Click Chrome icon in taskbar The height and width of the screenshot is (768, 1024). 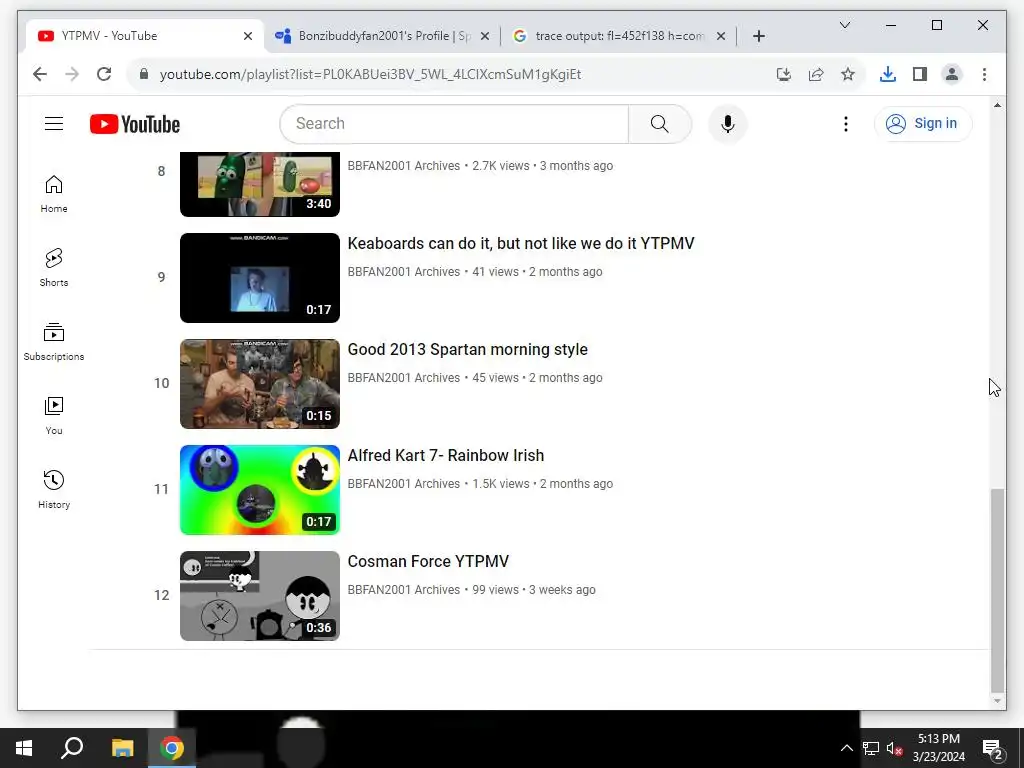172,748
